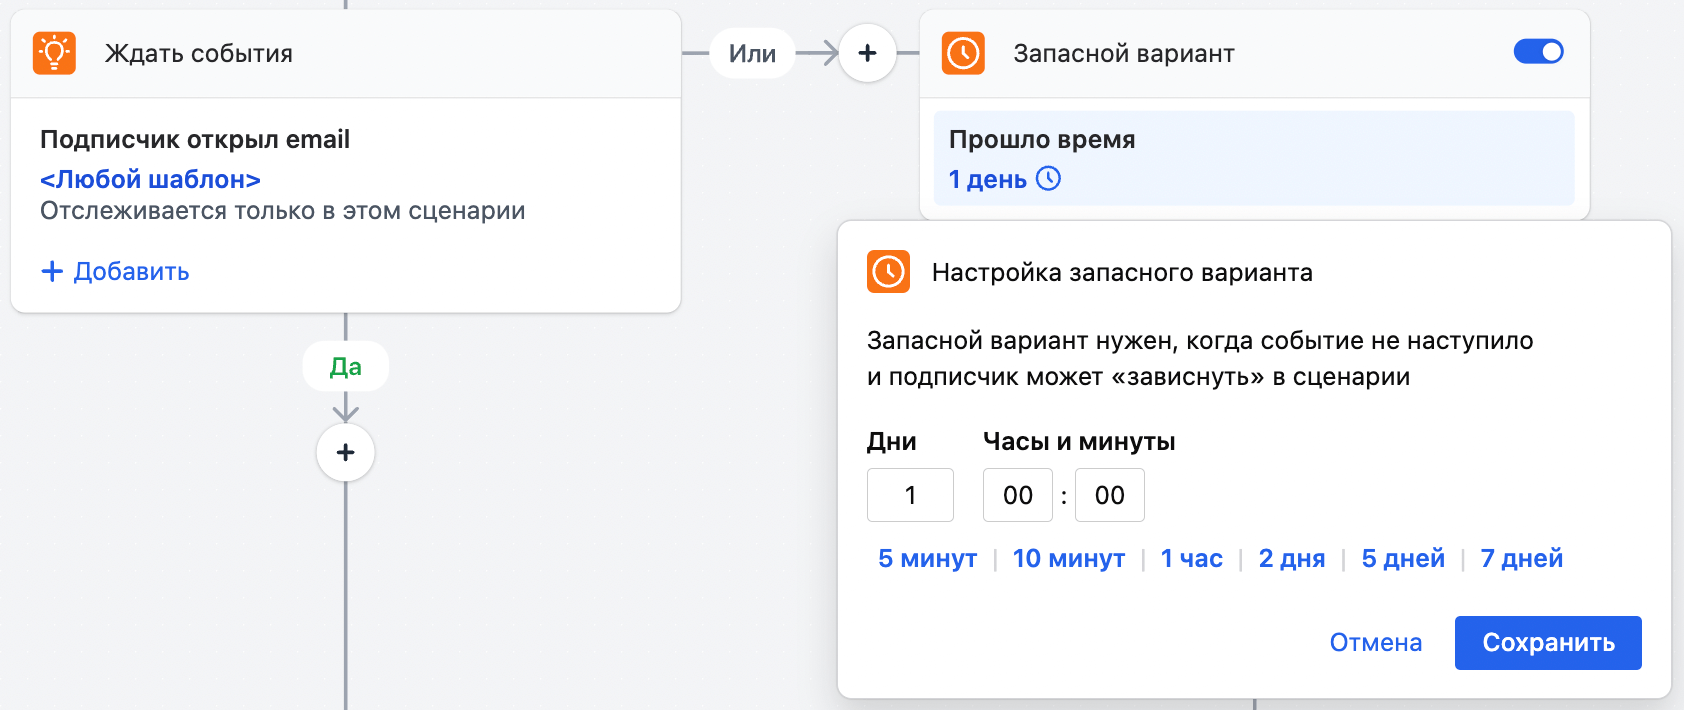Open the 1 день time setting

(x=988, y=179)
